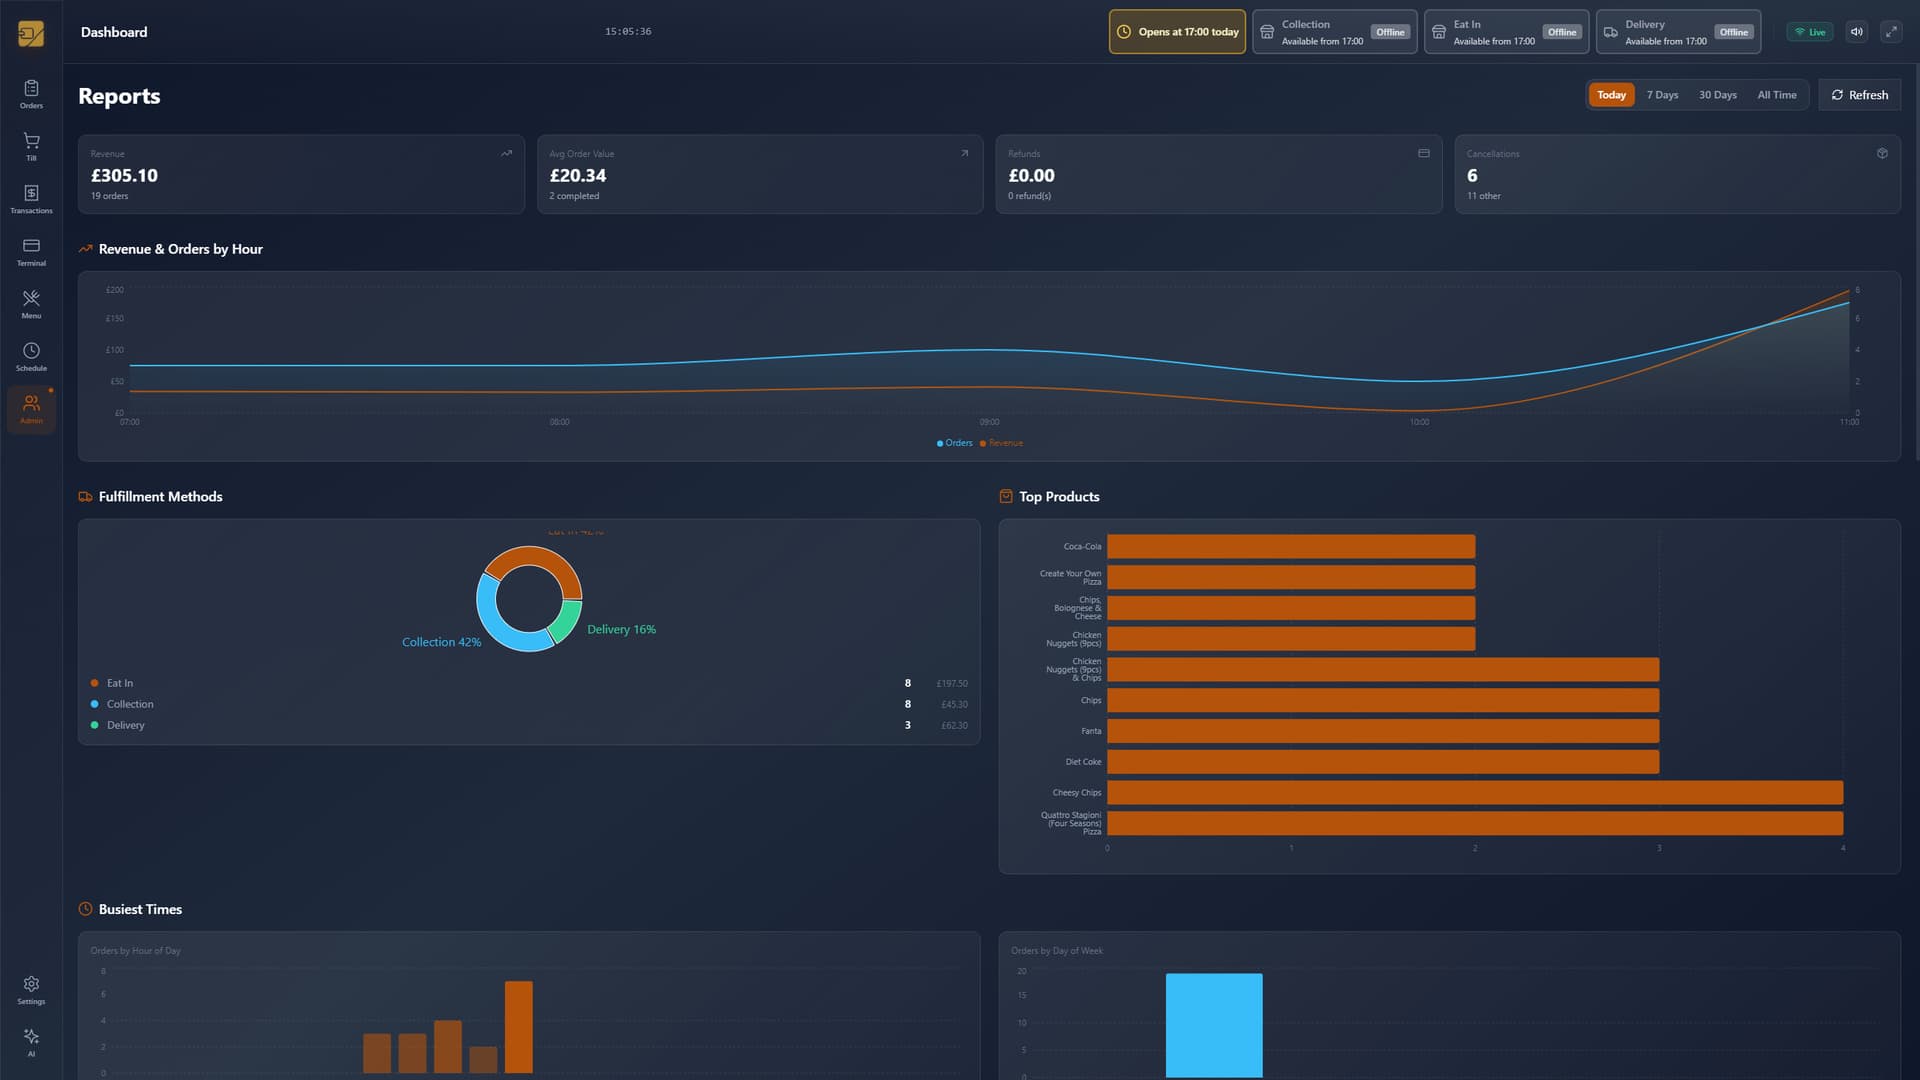Viewport: 1920px width, 1080px height.
Task: Select the Menu icon in sidebar
Action: [x=31, y=303]
